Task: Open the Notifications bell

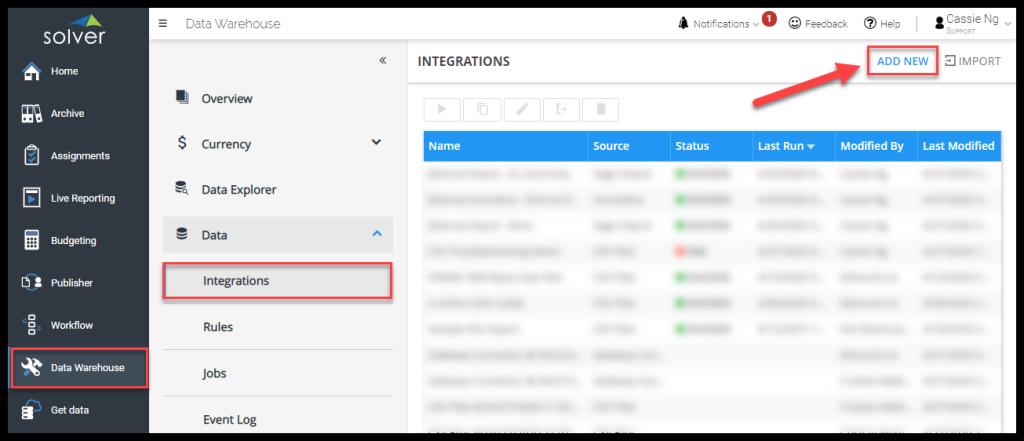Action: pos(684,23)
